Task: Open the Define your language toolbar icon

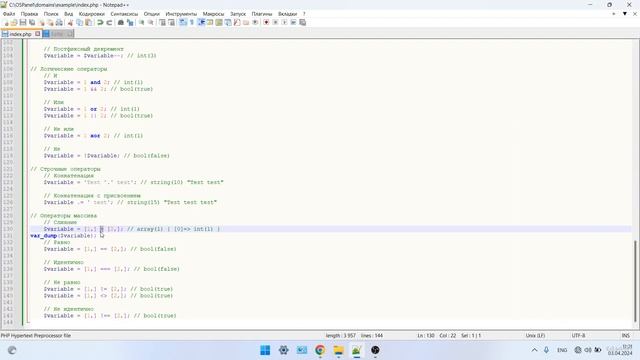Action: (x=210, y=22)
